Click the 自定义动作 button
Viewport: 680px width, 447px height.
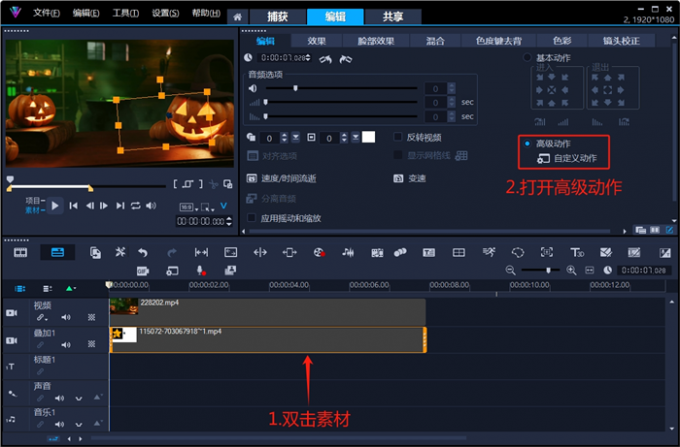coord(567,158)
